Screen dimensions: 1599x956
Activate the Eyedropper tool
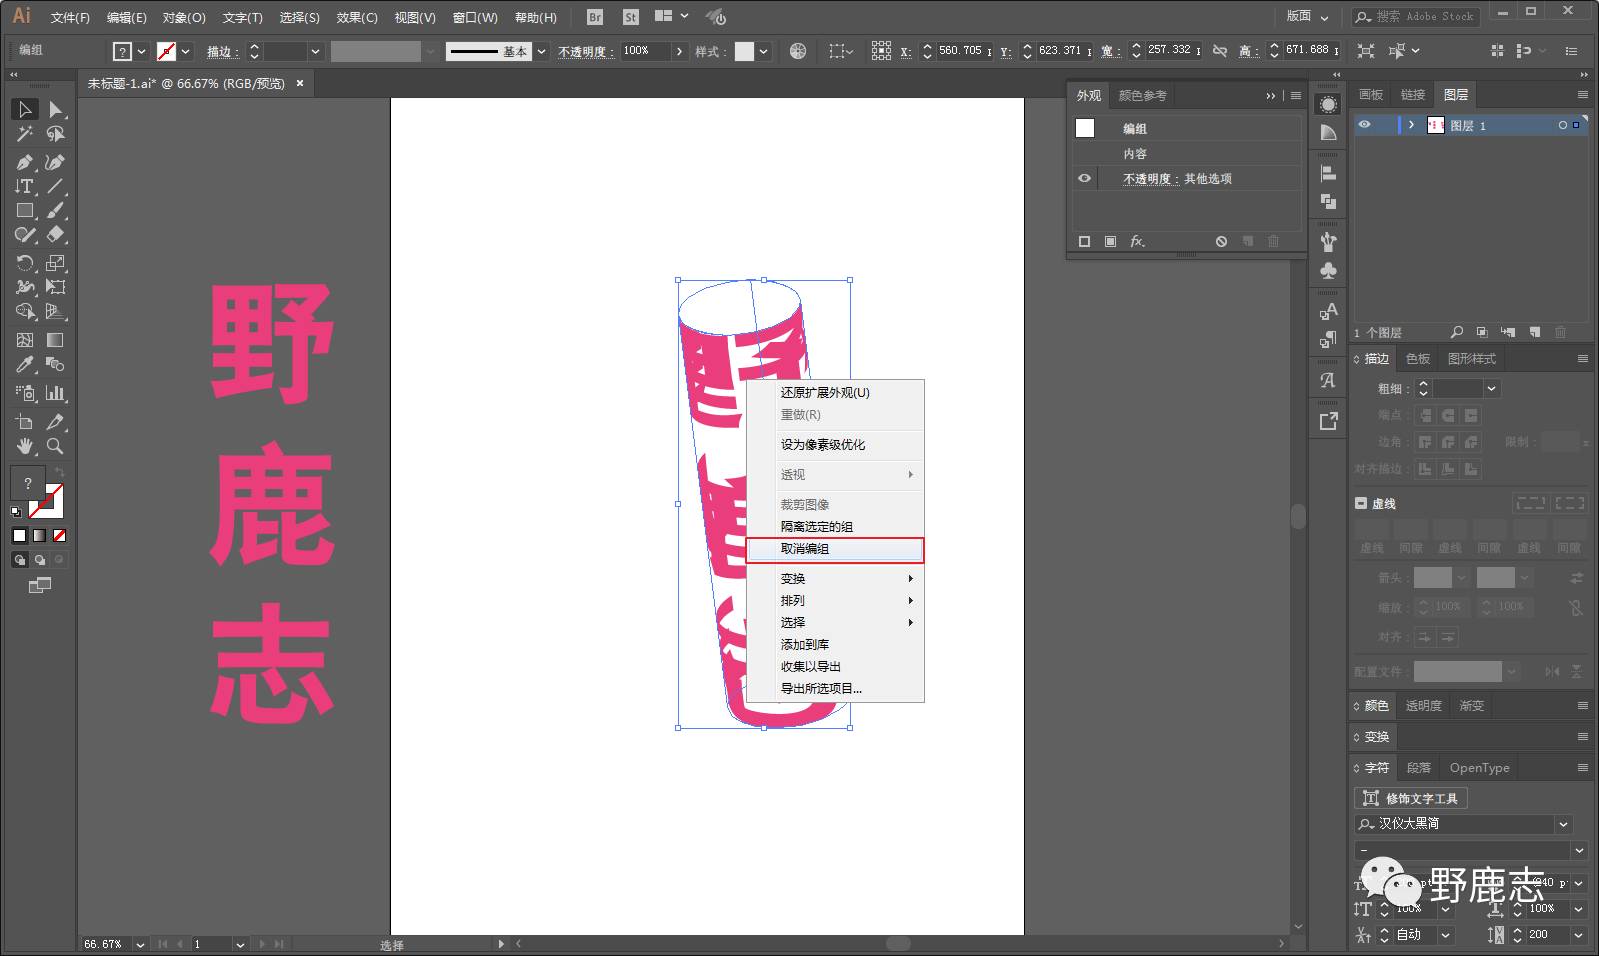[25, 365]
